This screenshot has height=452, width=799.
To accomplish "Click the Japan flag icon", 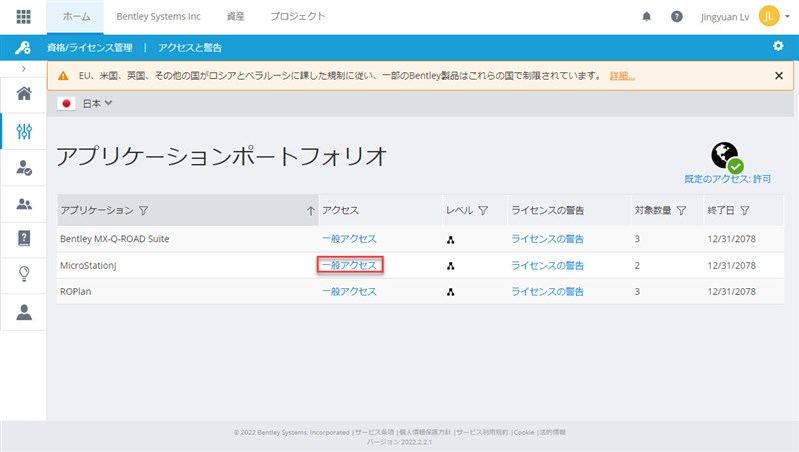I will pos(66,103).
